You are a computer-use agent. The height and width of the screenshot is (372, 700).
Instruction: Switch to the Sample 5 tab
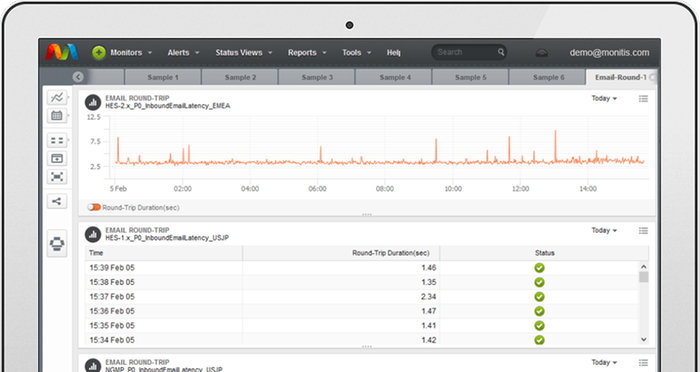[471, 77]
